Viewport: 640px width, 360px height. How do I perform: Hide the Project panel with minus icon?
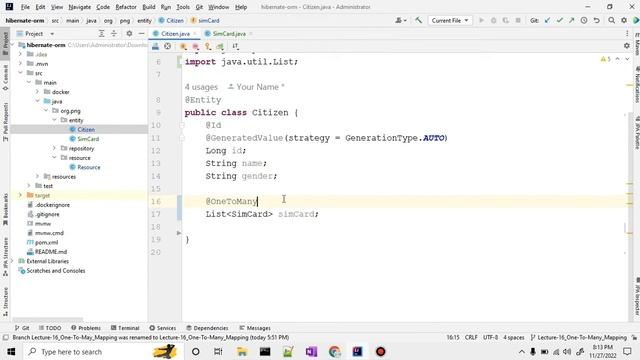[x=141, y=33]
